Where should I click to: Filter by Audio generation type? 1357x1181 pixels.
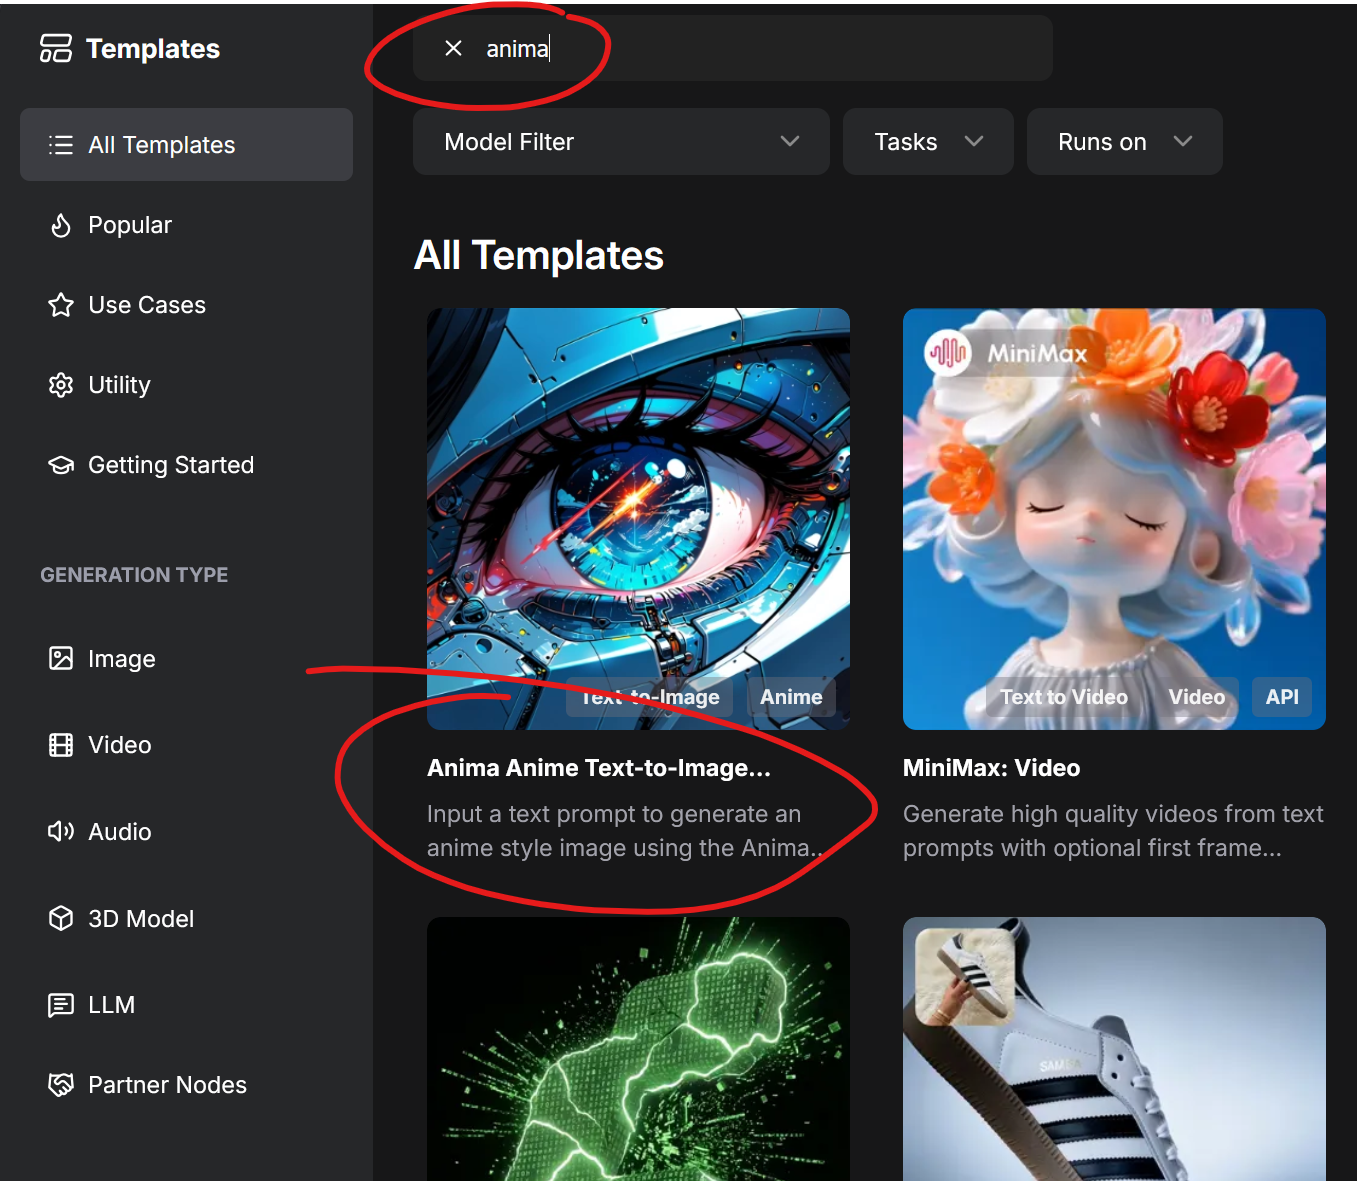(186, 831)
